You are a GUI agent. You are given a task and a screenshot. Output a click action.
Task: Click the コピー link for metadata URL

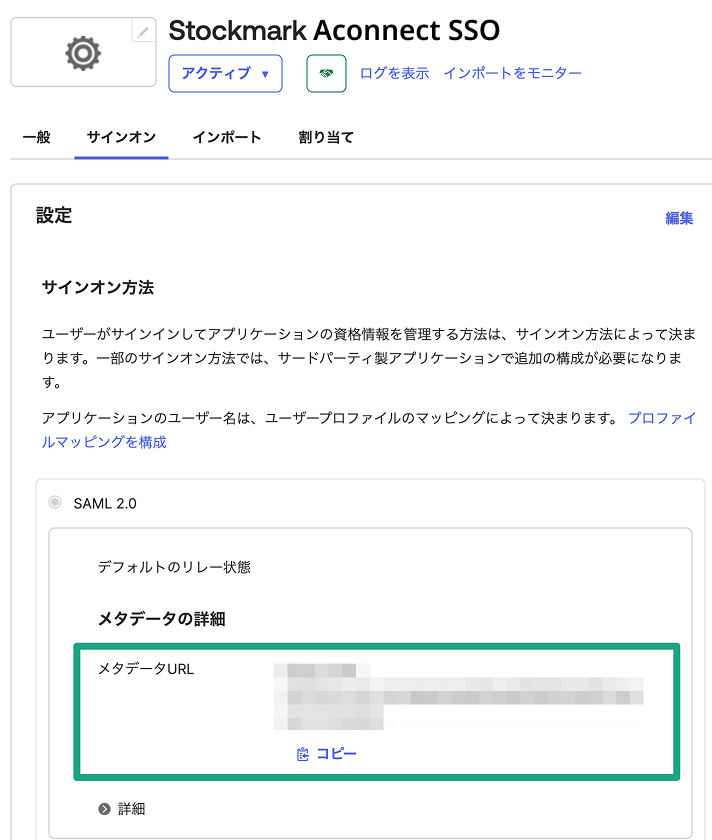point(336,754)
